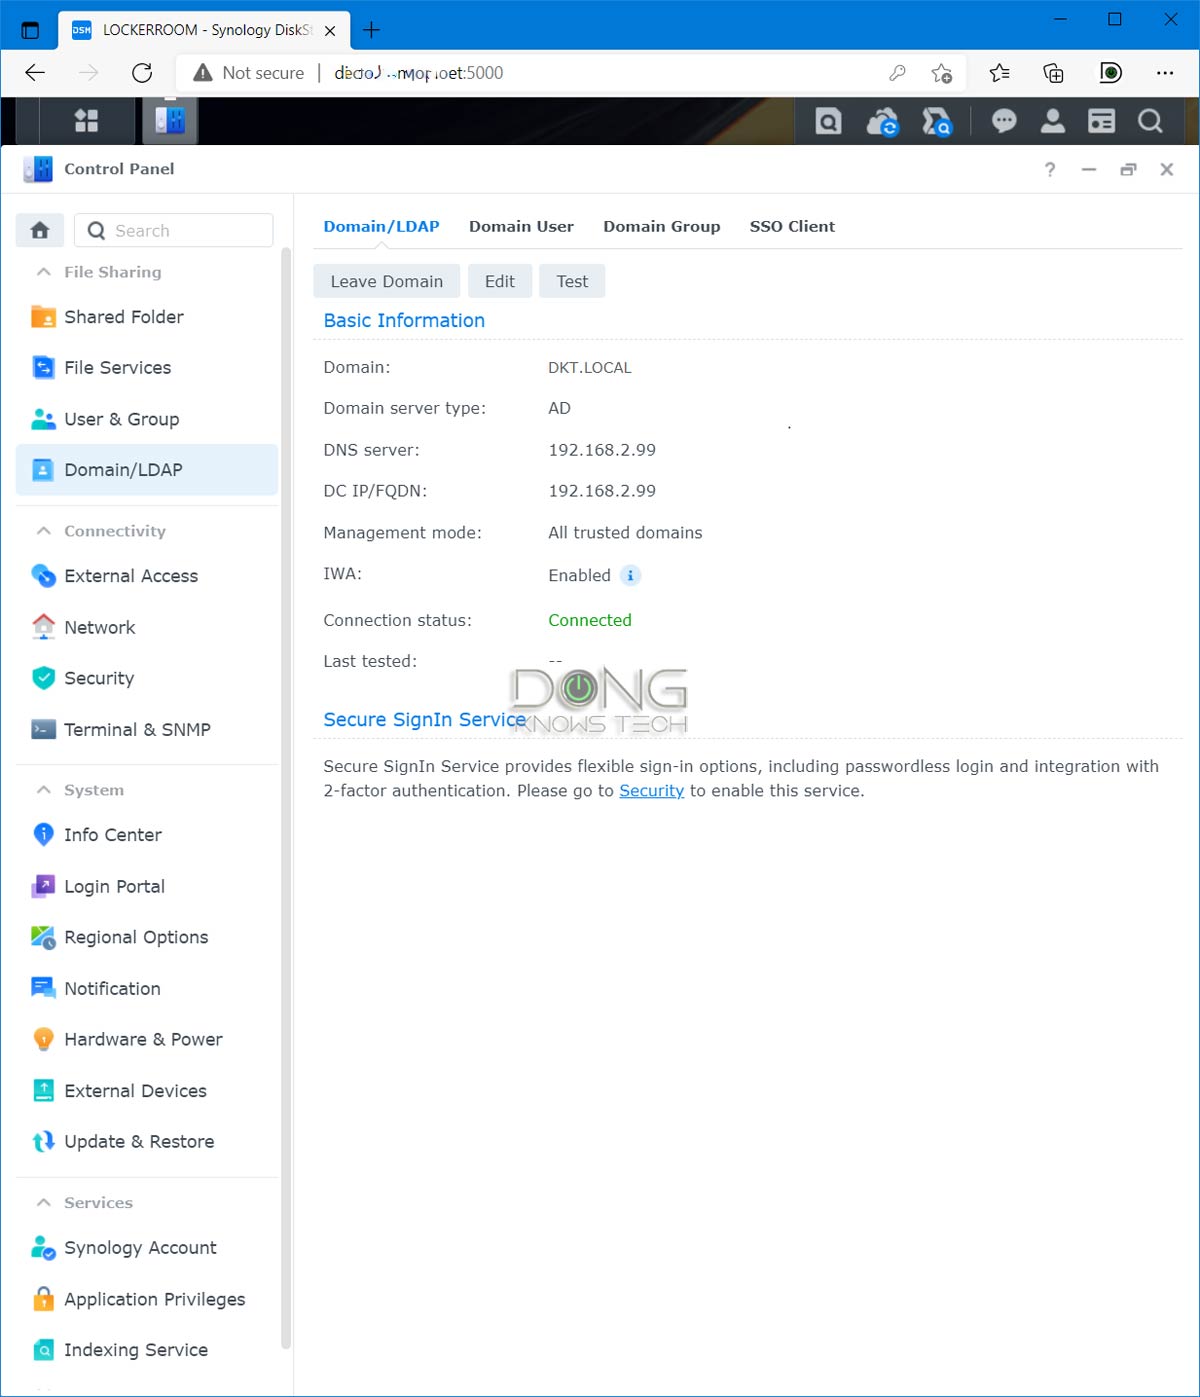Image resolution: width=1200 pixels, height=1397 pixels.
Task: Click the Test button
Action: (x=572, y=281)
